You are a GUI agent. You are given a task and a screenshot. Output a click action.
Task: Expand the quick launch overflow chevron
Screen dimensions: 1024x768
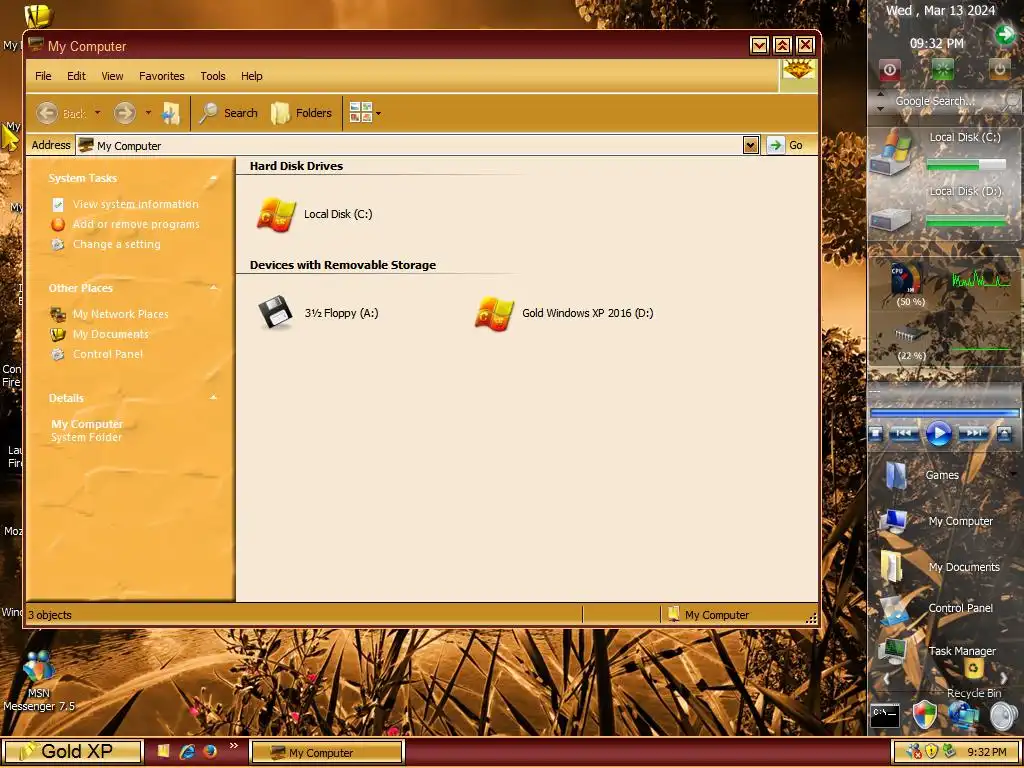pyautogui.click(x=234, y=746)
